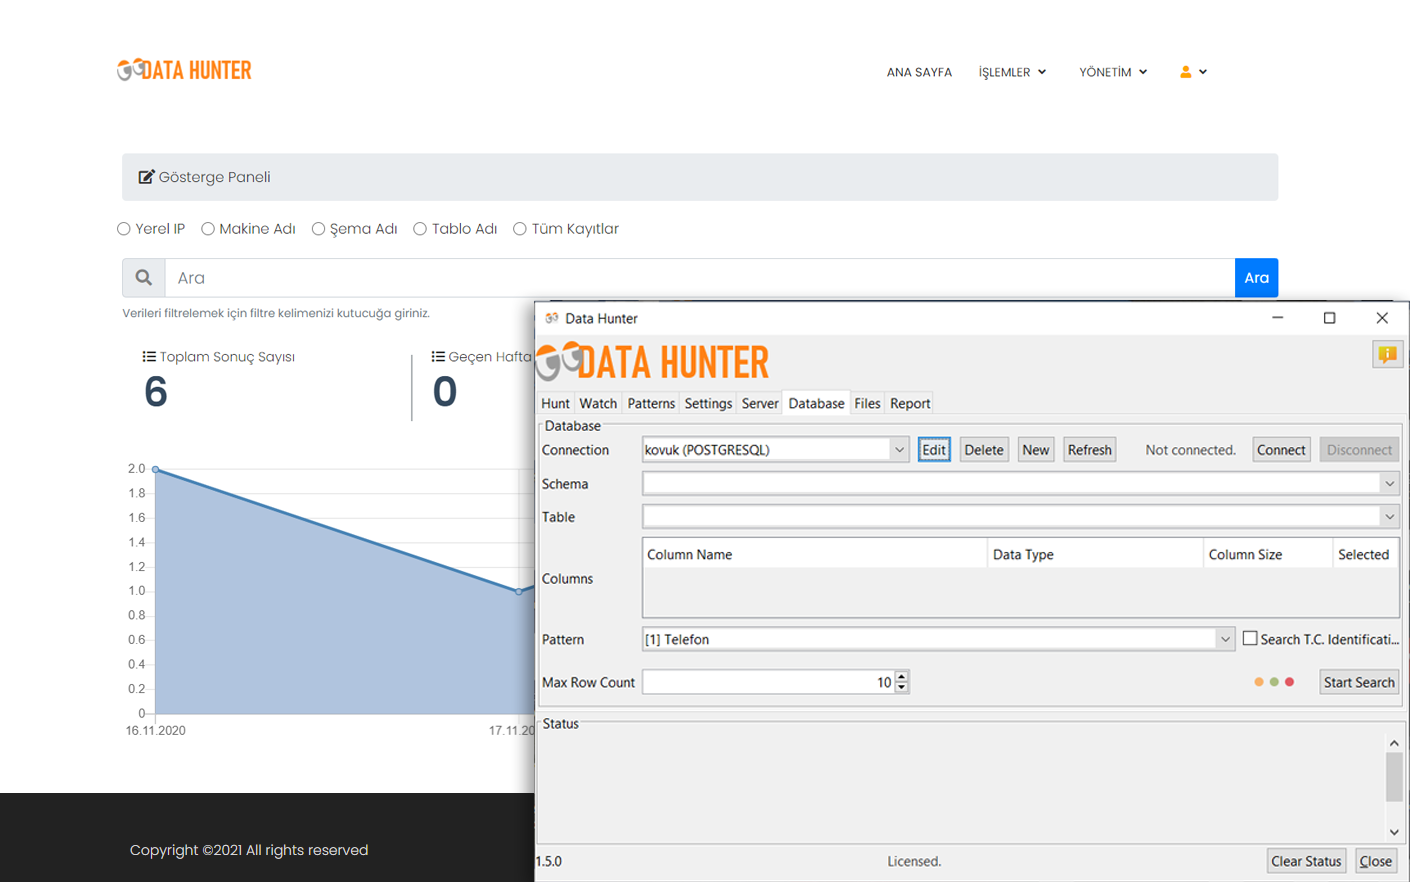Viewport: 1410px width, 882px height.
Task: Click the Data Hunter window title icon
Action: (x=551, y=318)
